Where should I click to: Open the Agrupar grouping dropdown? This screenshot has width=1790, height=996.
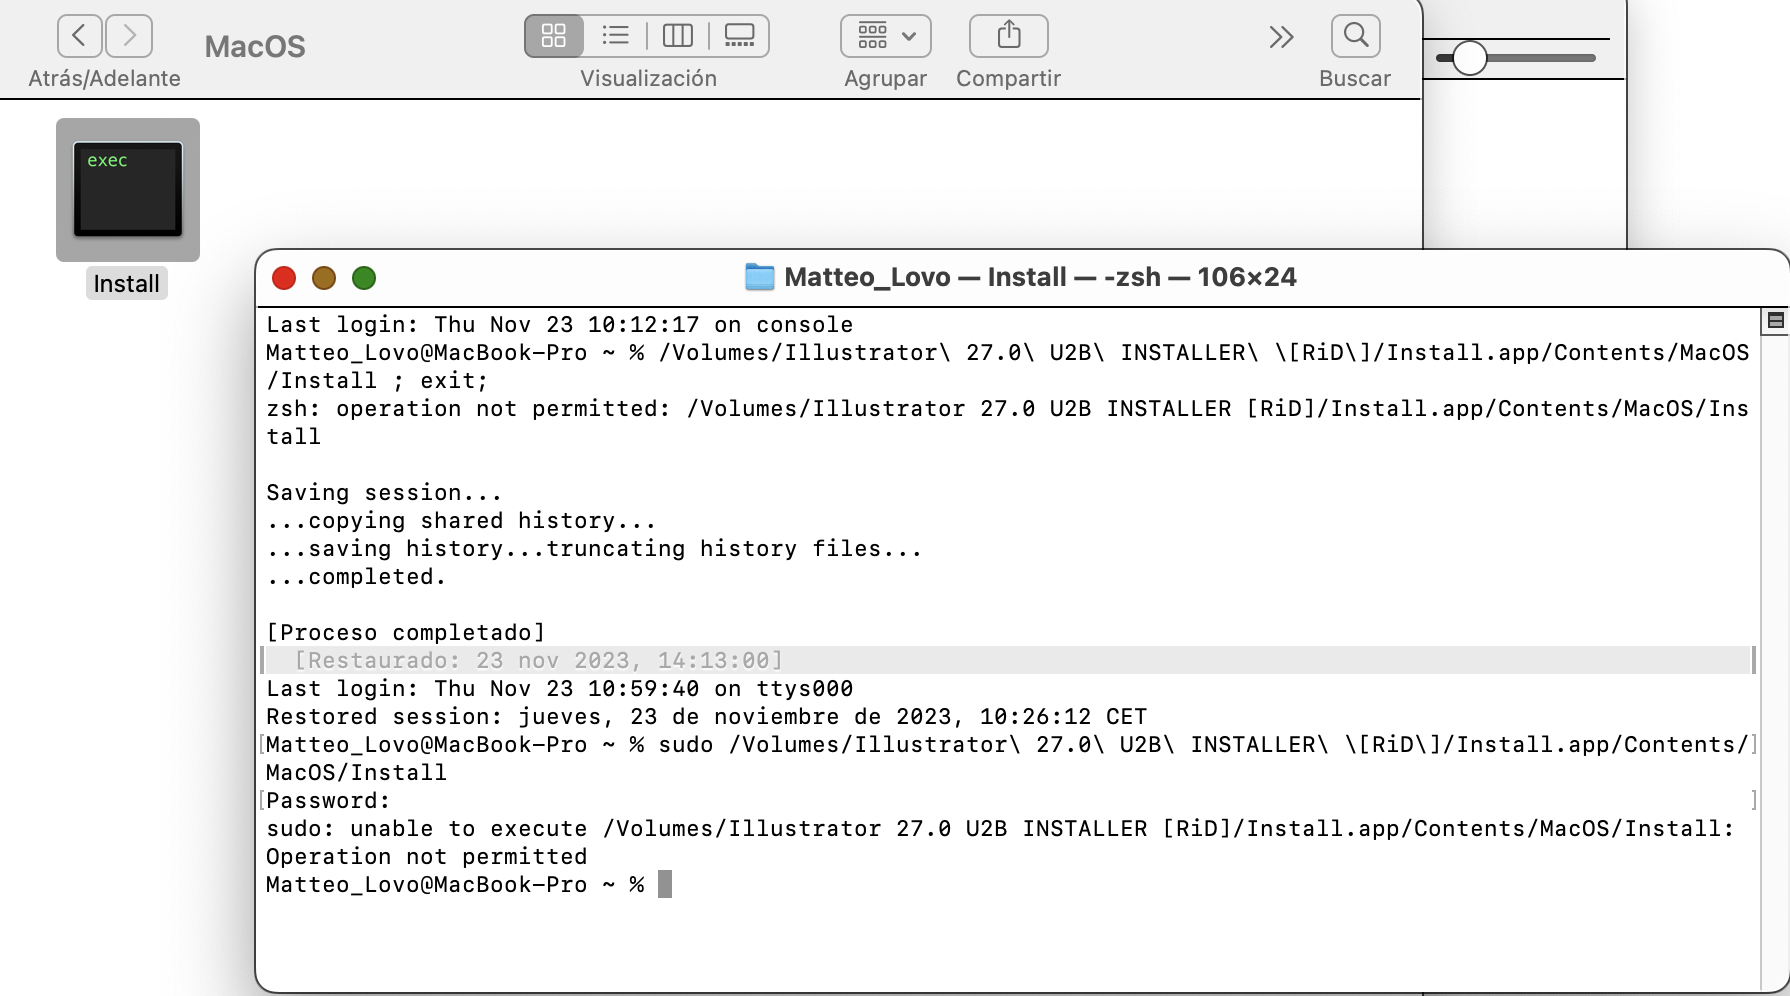click(x=886, y=36)
